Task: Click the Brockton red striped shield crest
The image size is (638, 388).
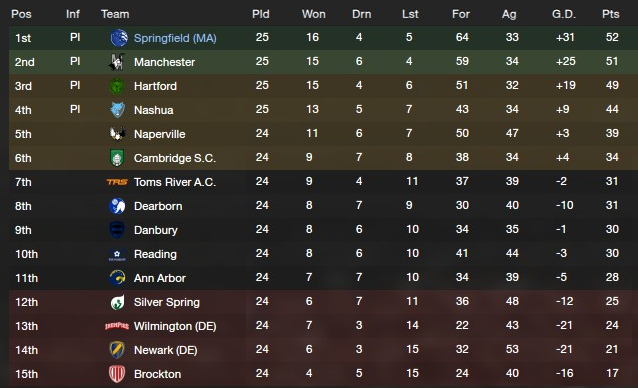Action: [x=117, y=374]
